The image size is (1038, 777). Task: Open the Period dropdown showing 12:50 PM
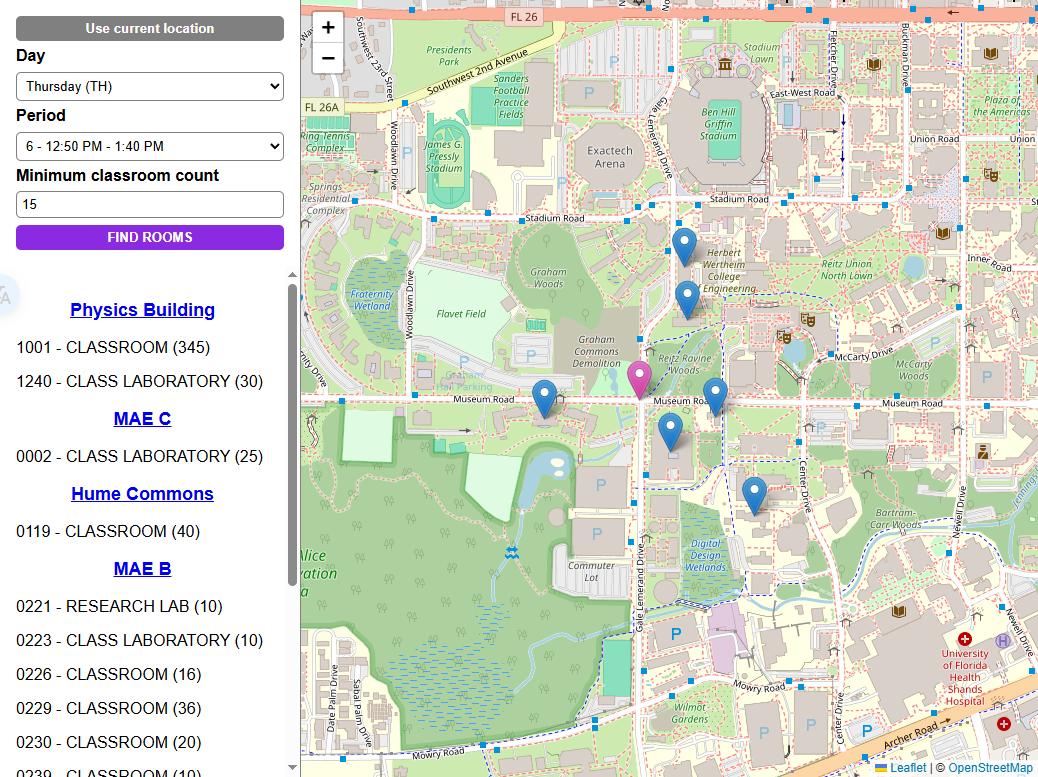pyautogui.click(x=150, y=146)
